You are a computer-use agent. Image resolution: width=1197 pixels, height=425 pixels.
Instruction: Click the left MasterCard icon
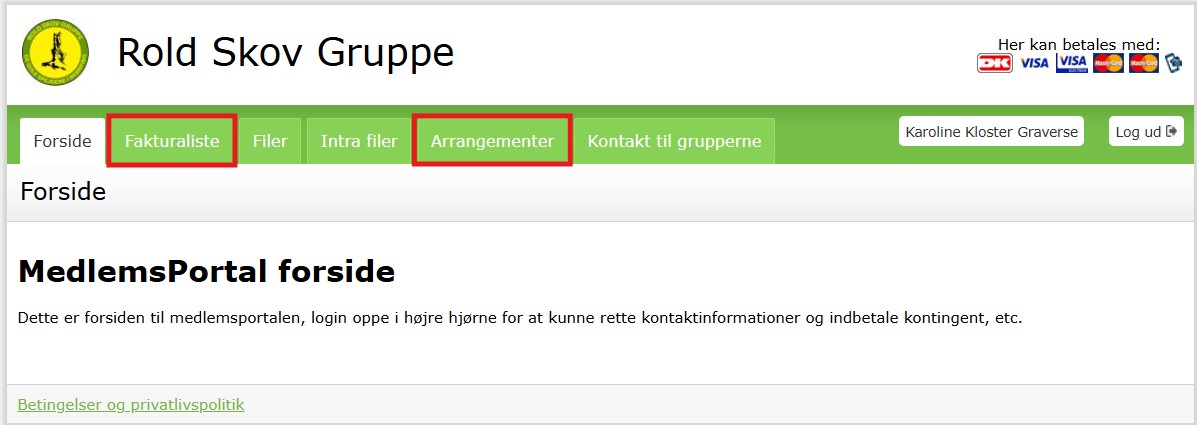click(x=1108, y=63)
